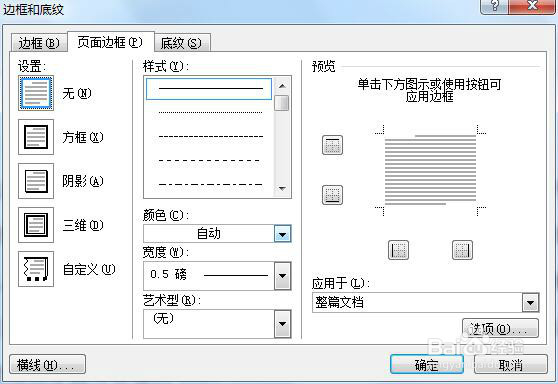Viewport: 558px width, 384px height.
Task: Click the help question mark button
Action: tap(494, 6)
